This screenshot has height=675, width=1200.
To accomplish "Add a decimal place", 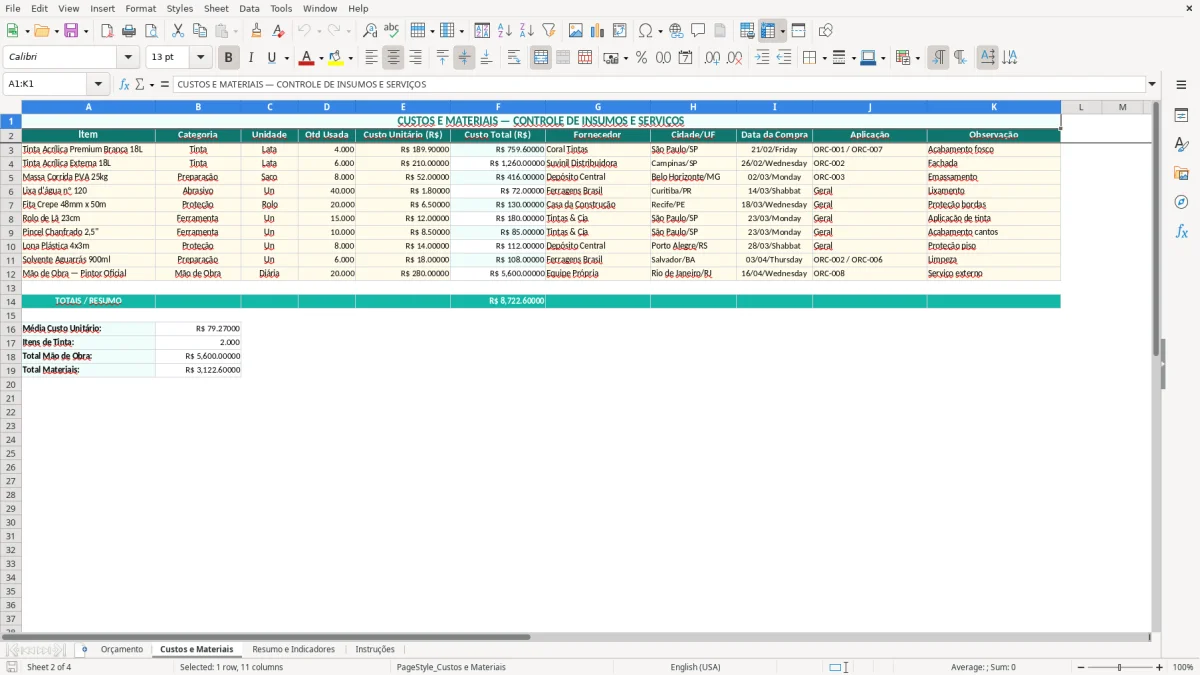I will coord(712,58).
